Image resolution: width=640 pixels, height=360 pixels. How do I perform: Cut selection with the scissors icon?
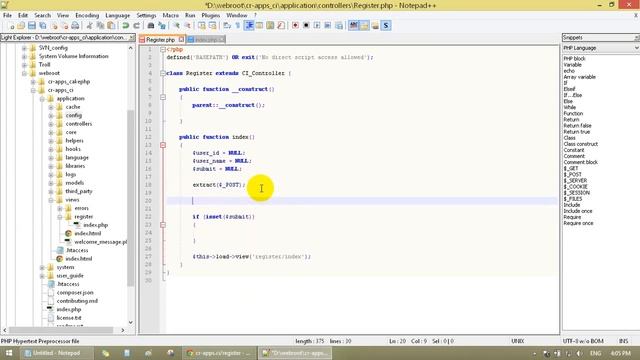(x=89, y=26)
